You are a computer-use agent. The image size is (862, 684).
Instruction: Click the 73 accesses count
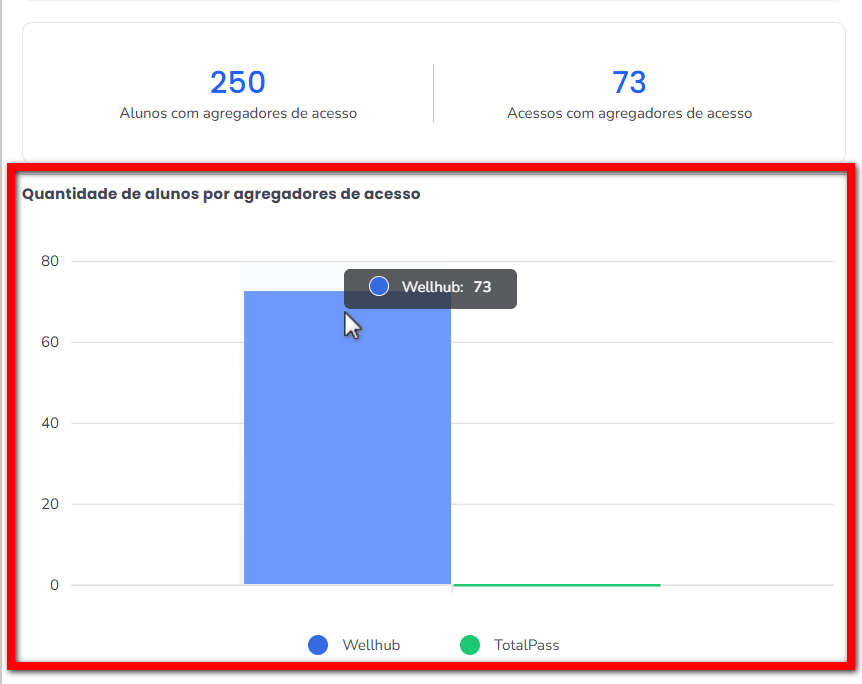[629, 82]
